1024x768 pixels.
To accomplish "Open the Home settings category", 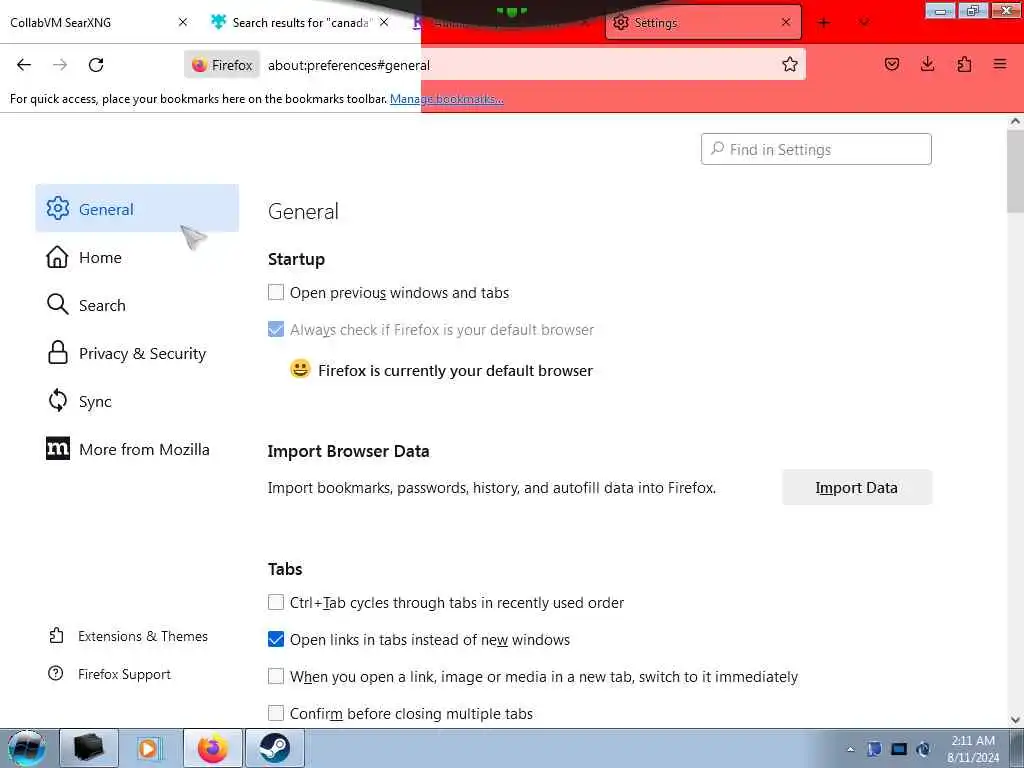I will coord(137,257).
